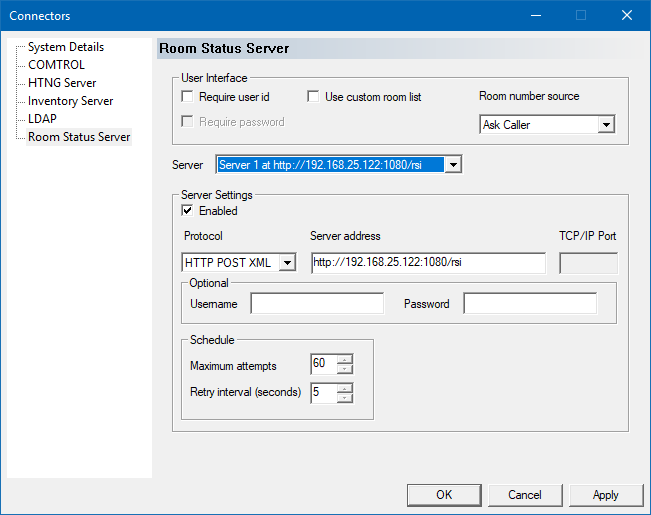
Task: Go to HTNG Server settings
Action: [x=62, y=83]
